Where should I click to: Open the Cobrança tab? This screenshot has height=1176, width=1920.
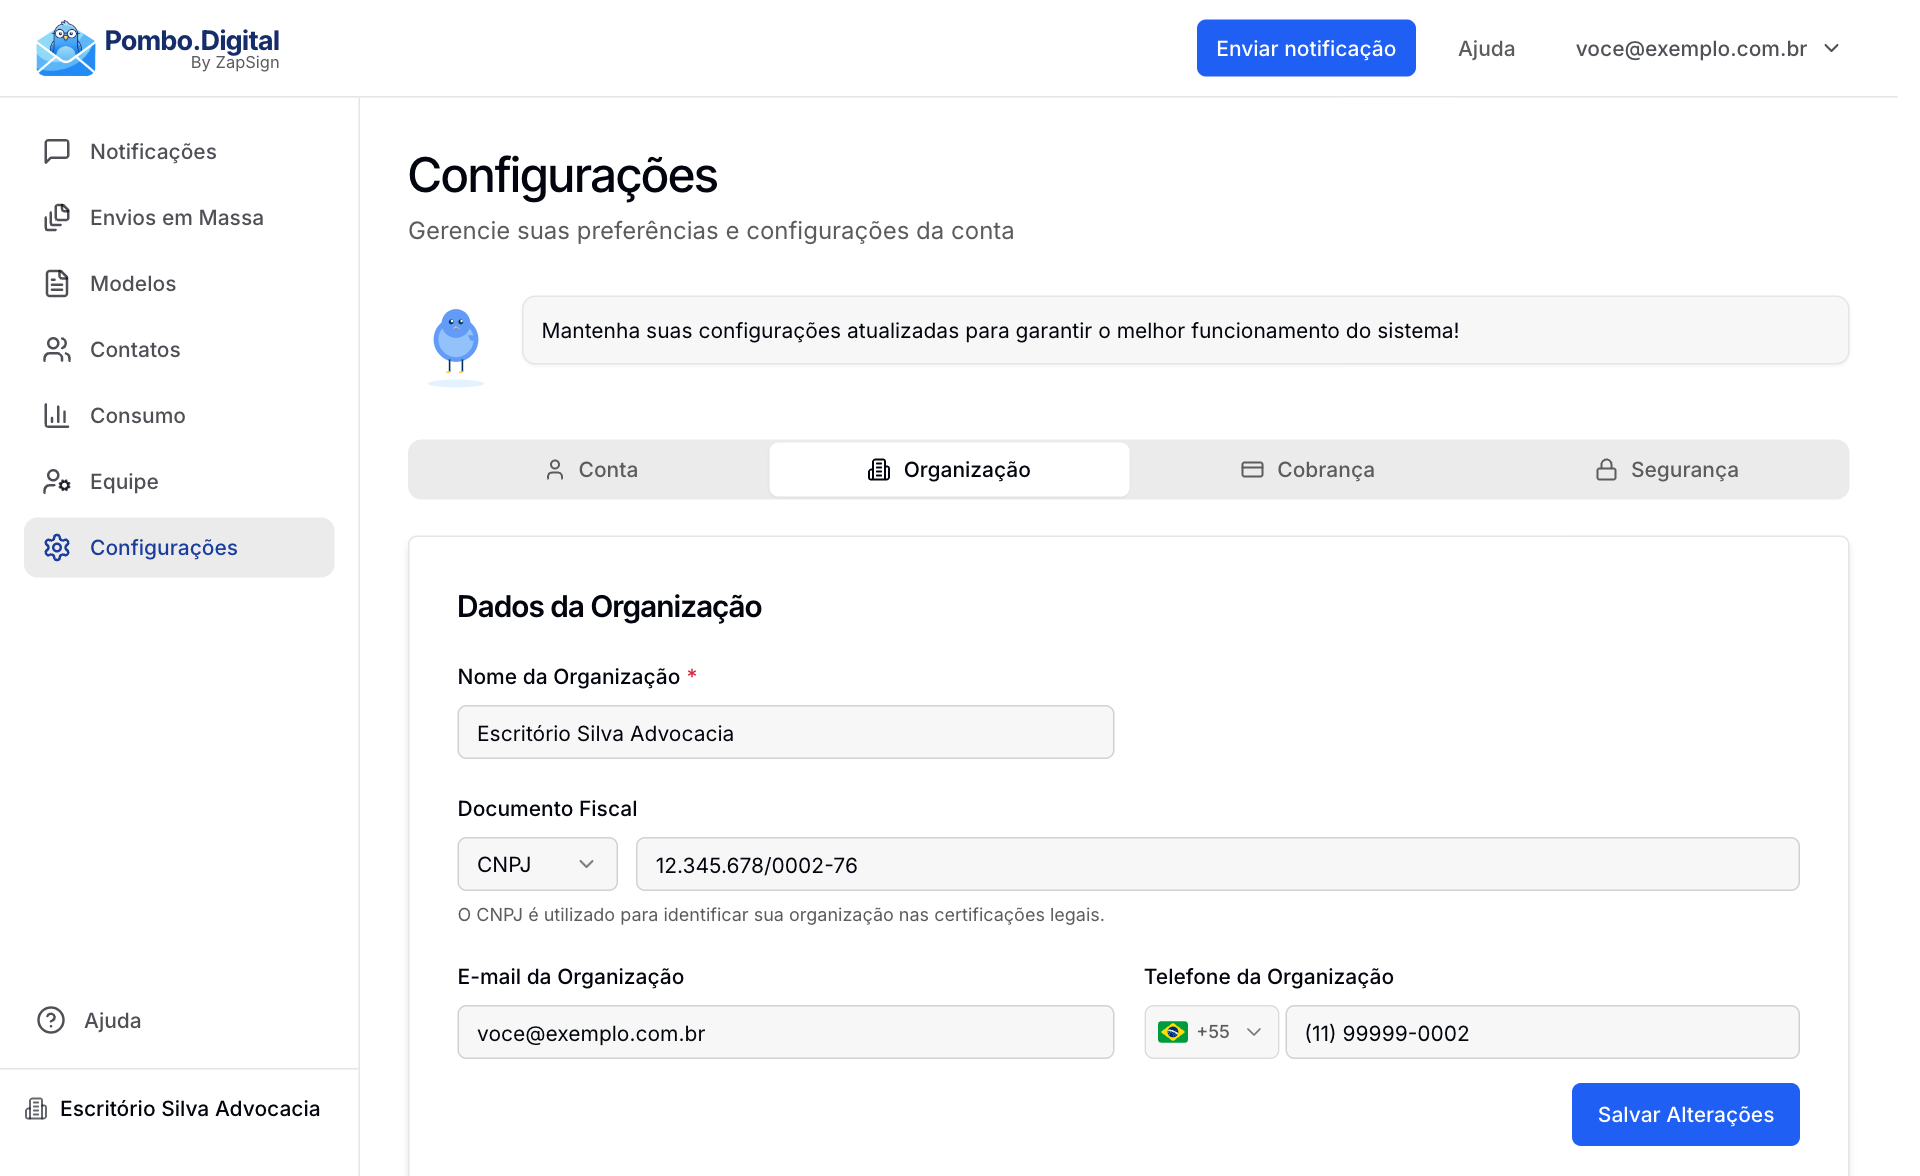click(1308, 469)
